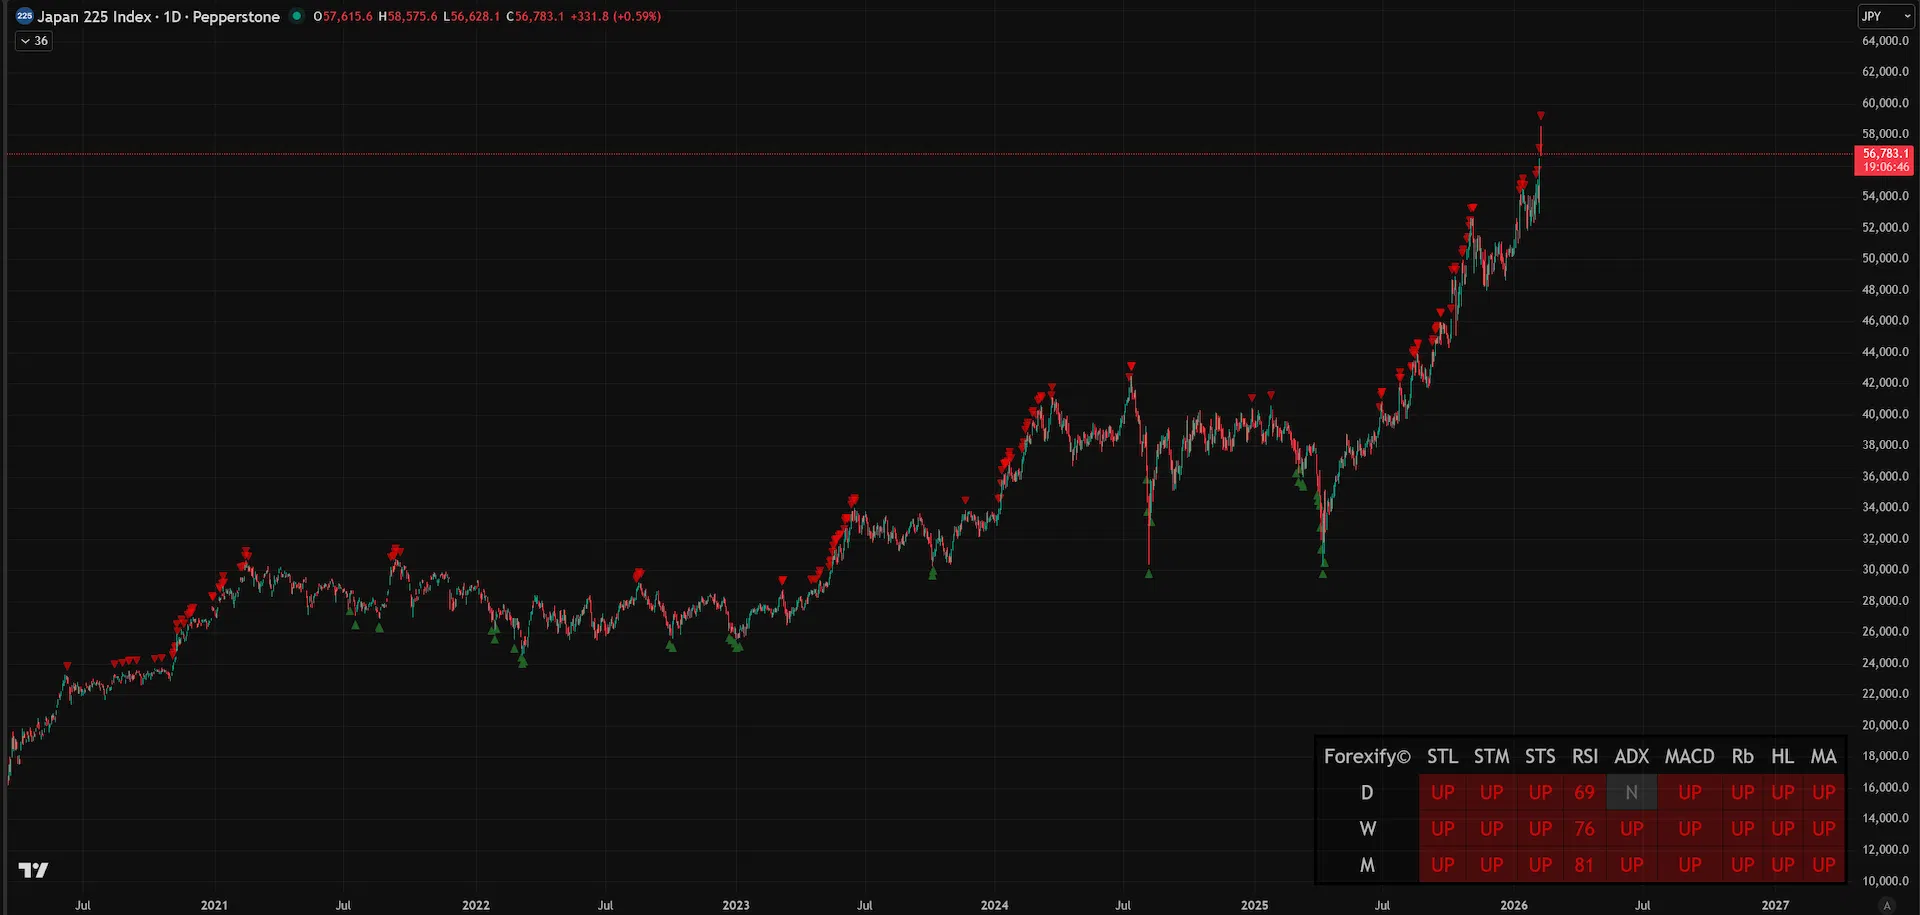Click the green market status dot
The image size is (1920, 915).
[296, 16]
